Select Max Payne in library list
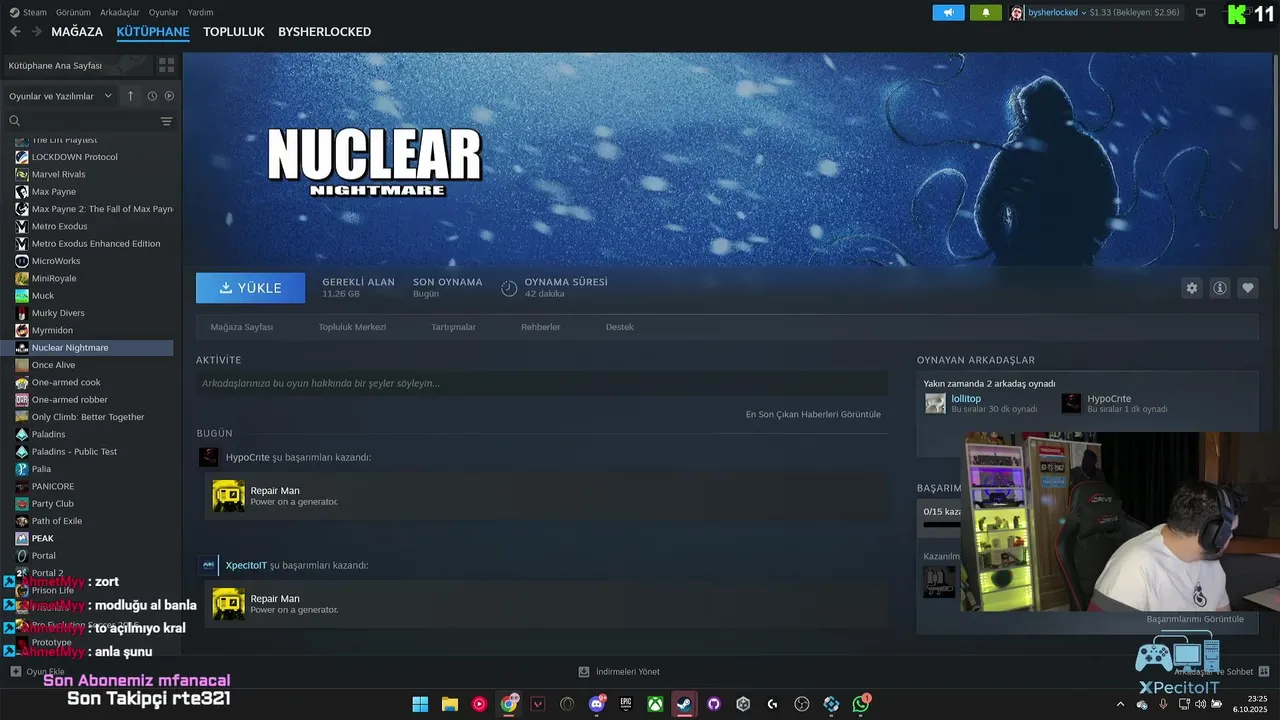Screen dimensions: 1280x720 point(54,191)
